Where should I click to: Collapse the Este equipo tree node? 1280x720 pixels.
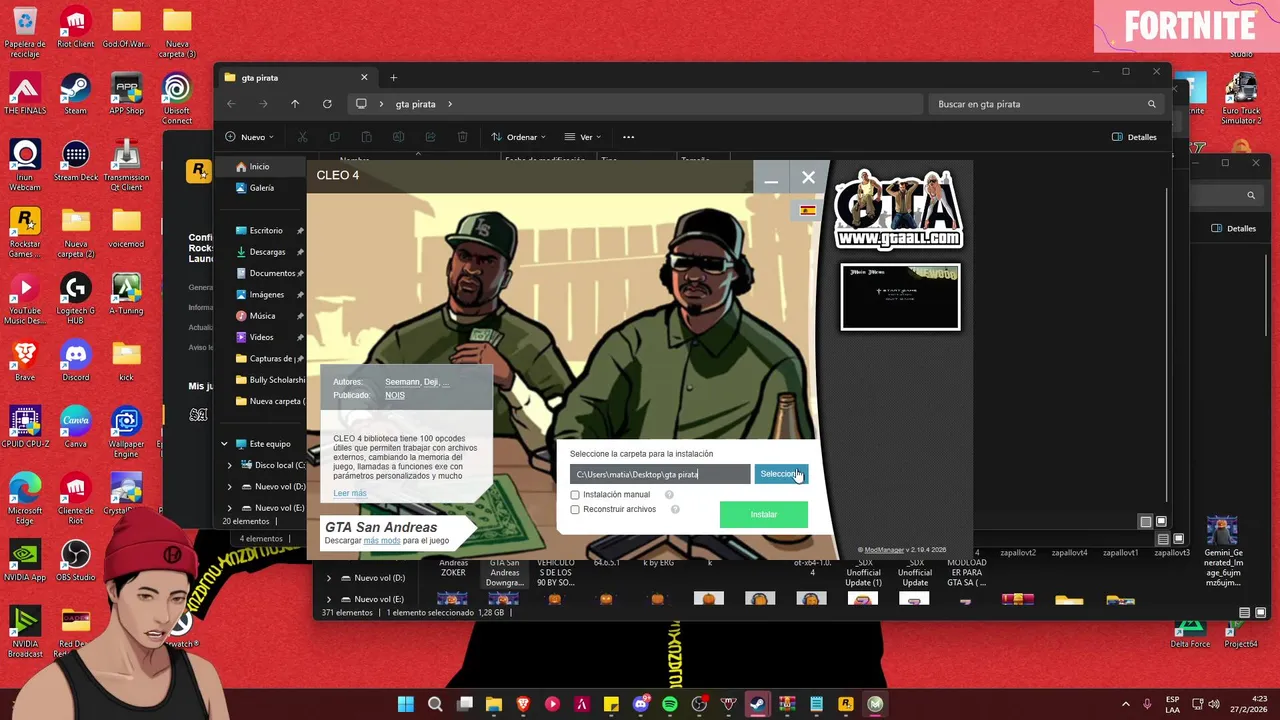tap(224, 444)
